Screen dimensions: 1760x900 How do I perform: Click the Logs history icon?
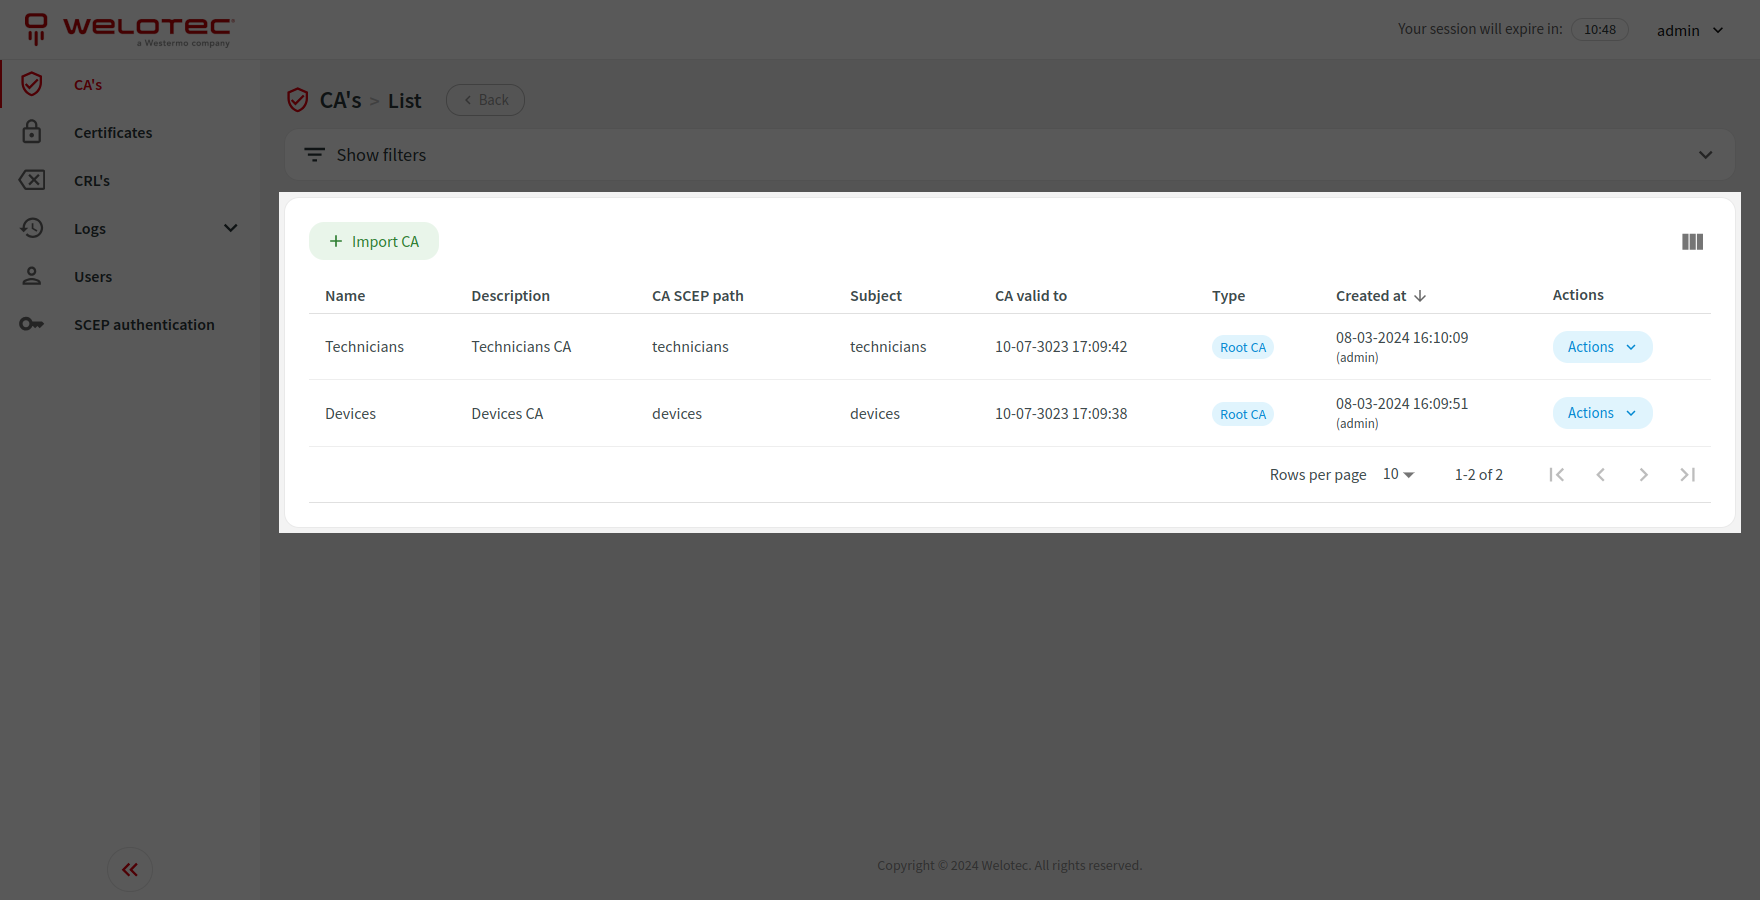(32, 228)
